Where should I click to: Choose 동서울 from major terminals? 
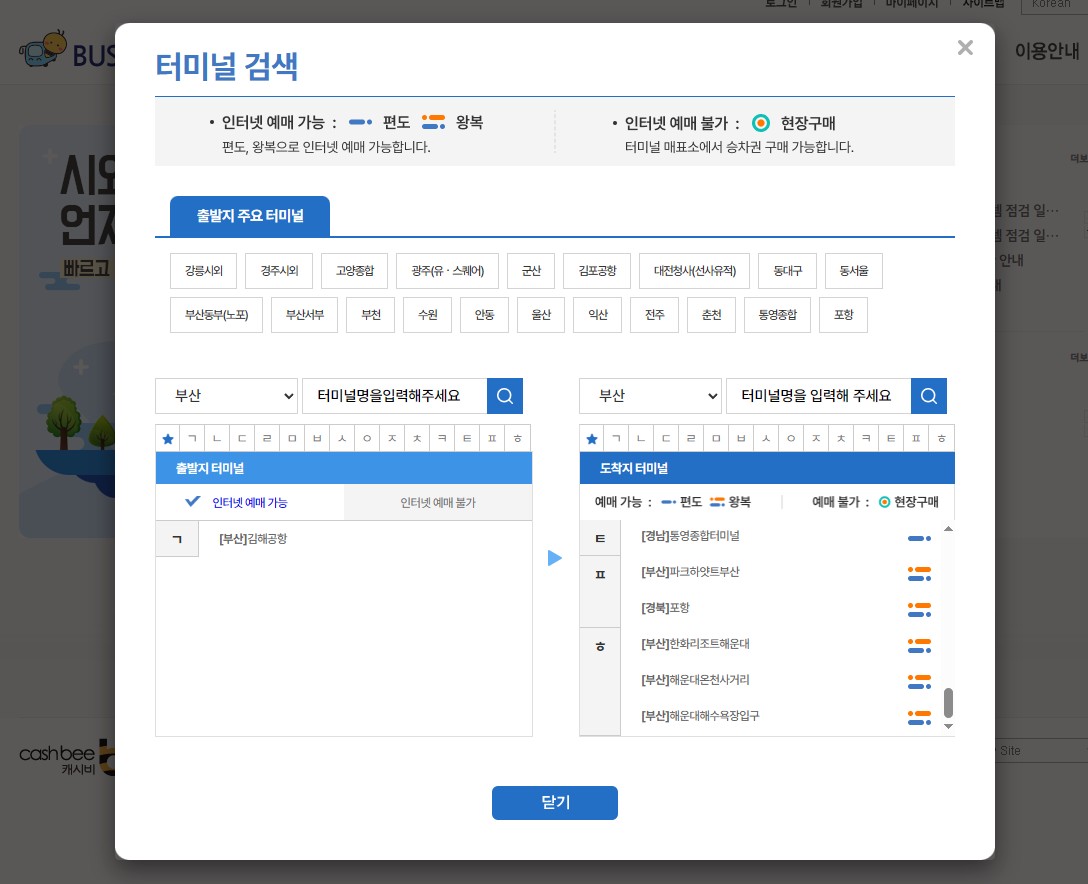[854, 271]
